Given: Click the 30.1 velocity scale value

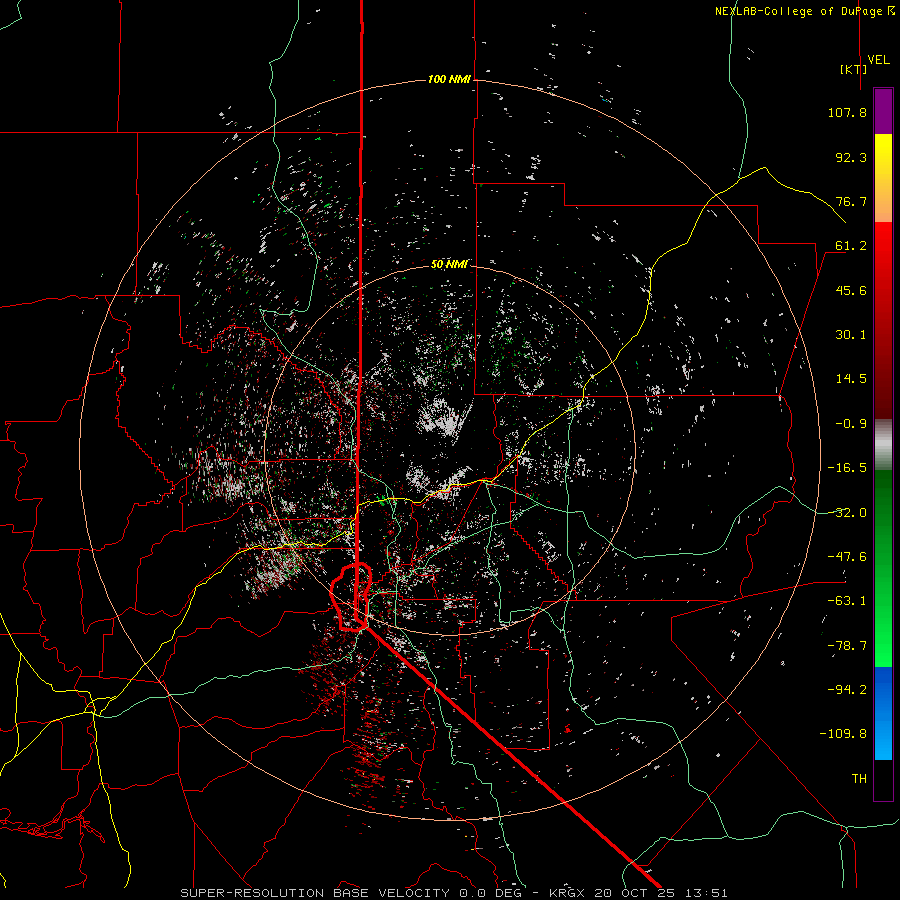Looking at the screenshot, I should (x=851, y=335).
